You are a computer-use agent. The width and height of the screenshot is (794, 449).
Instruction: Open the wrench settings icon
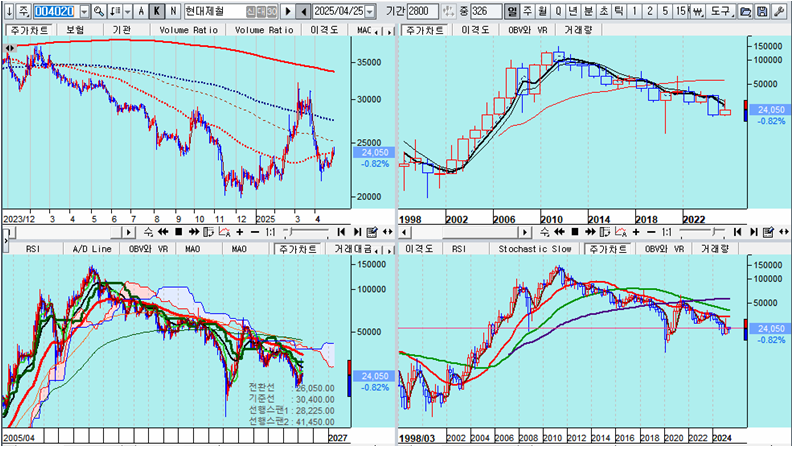(x=779, y=11)
